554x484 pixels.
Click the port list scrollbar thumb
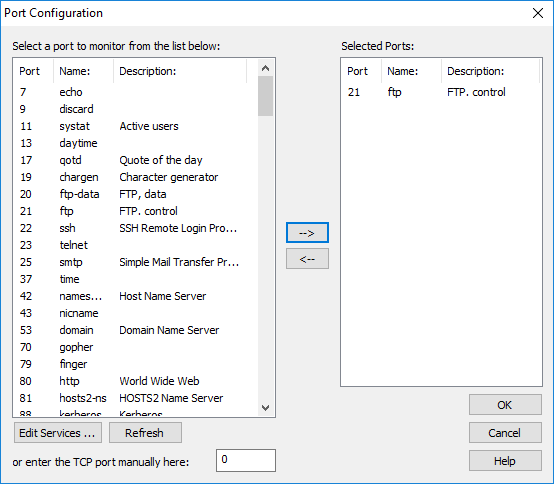[265, 96]
